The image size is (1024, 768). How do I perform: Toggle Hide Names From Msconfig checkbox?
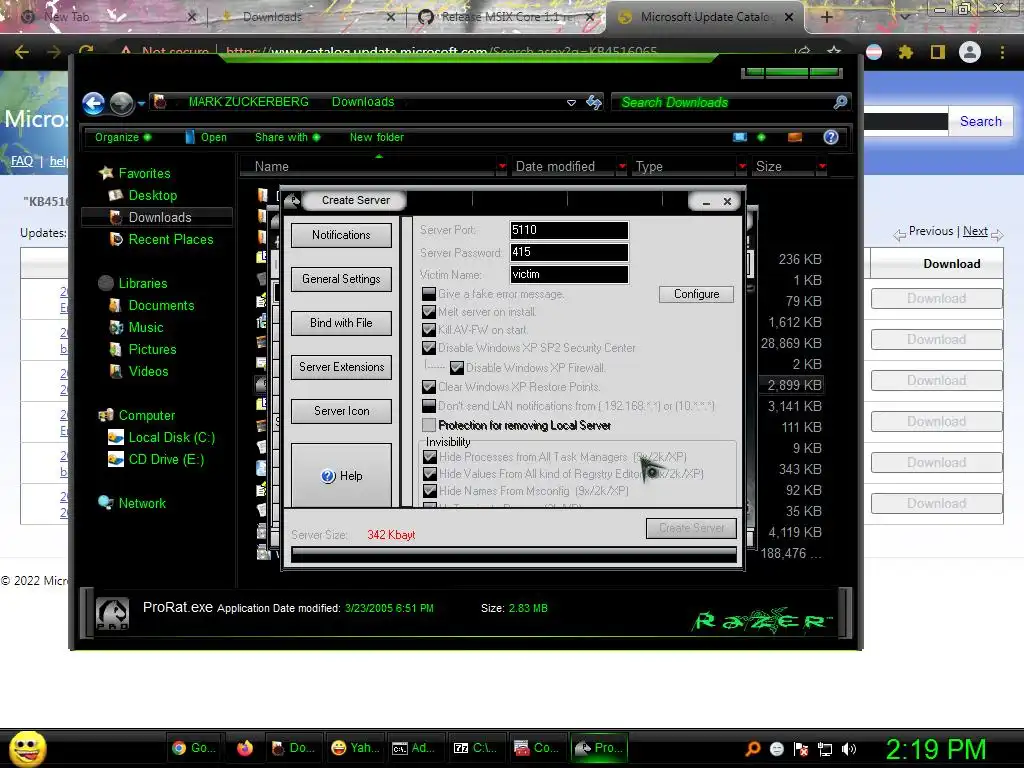pyautogui.click(x=430, y=490)
